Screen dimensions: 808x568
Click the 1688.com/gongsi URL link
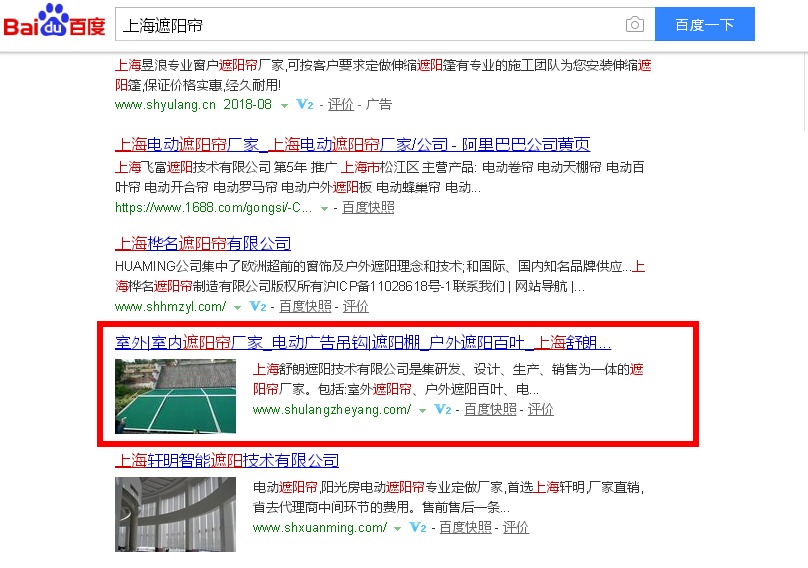213,208
